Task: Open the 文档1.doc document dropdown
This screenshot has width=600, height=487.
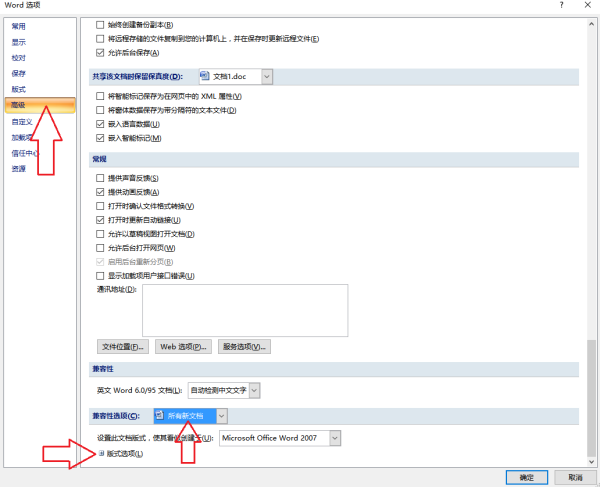Action: pyautogui.click(x=267, y=77)
